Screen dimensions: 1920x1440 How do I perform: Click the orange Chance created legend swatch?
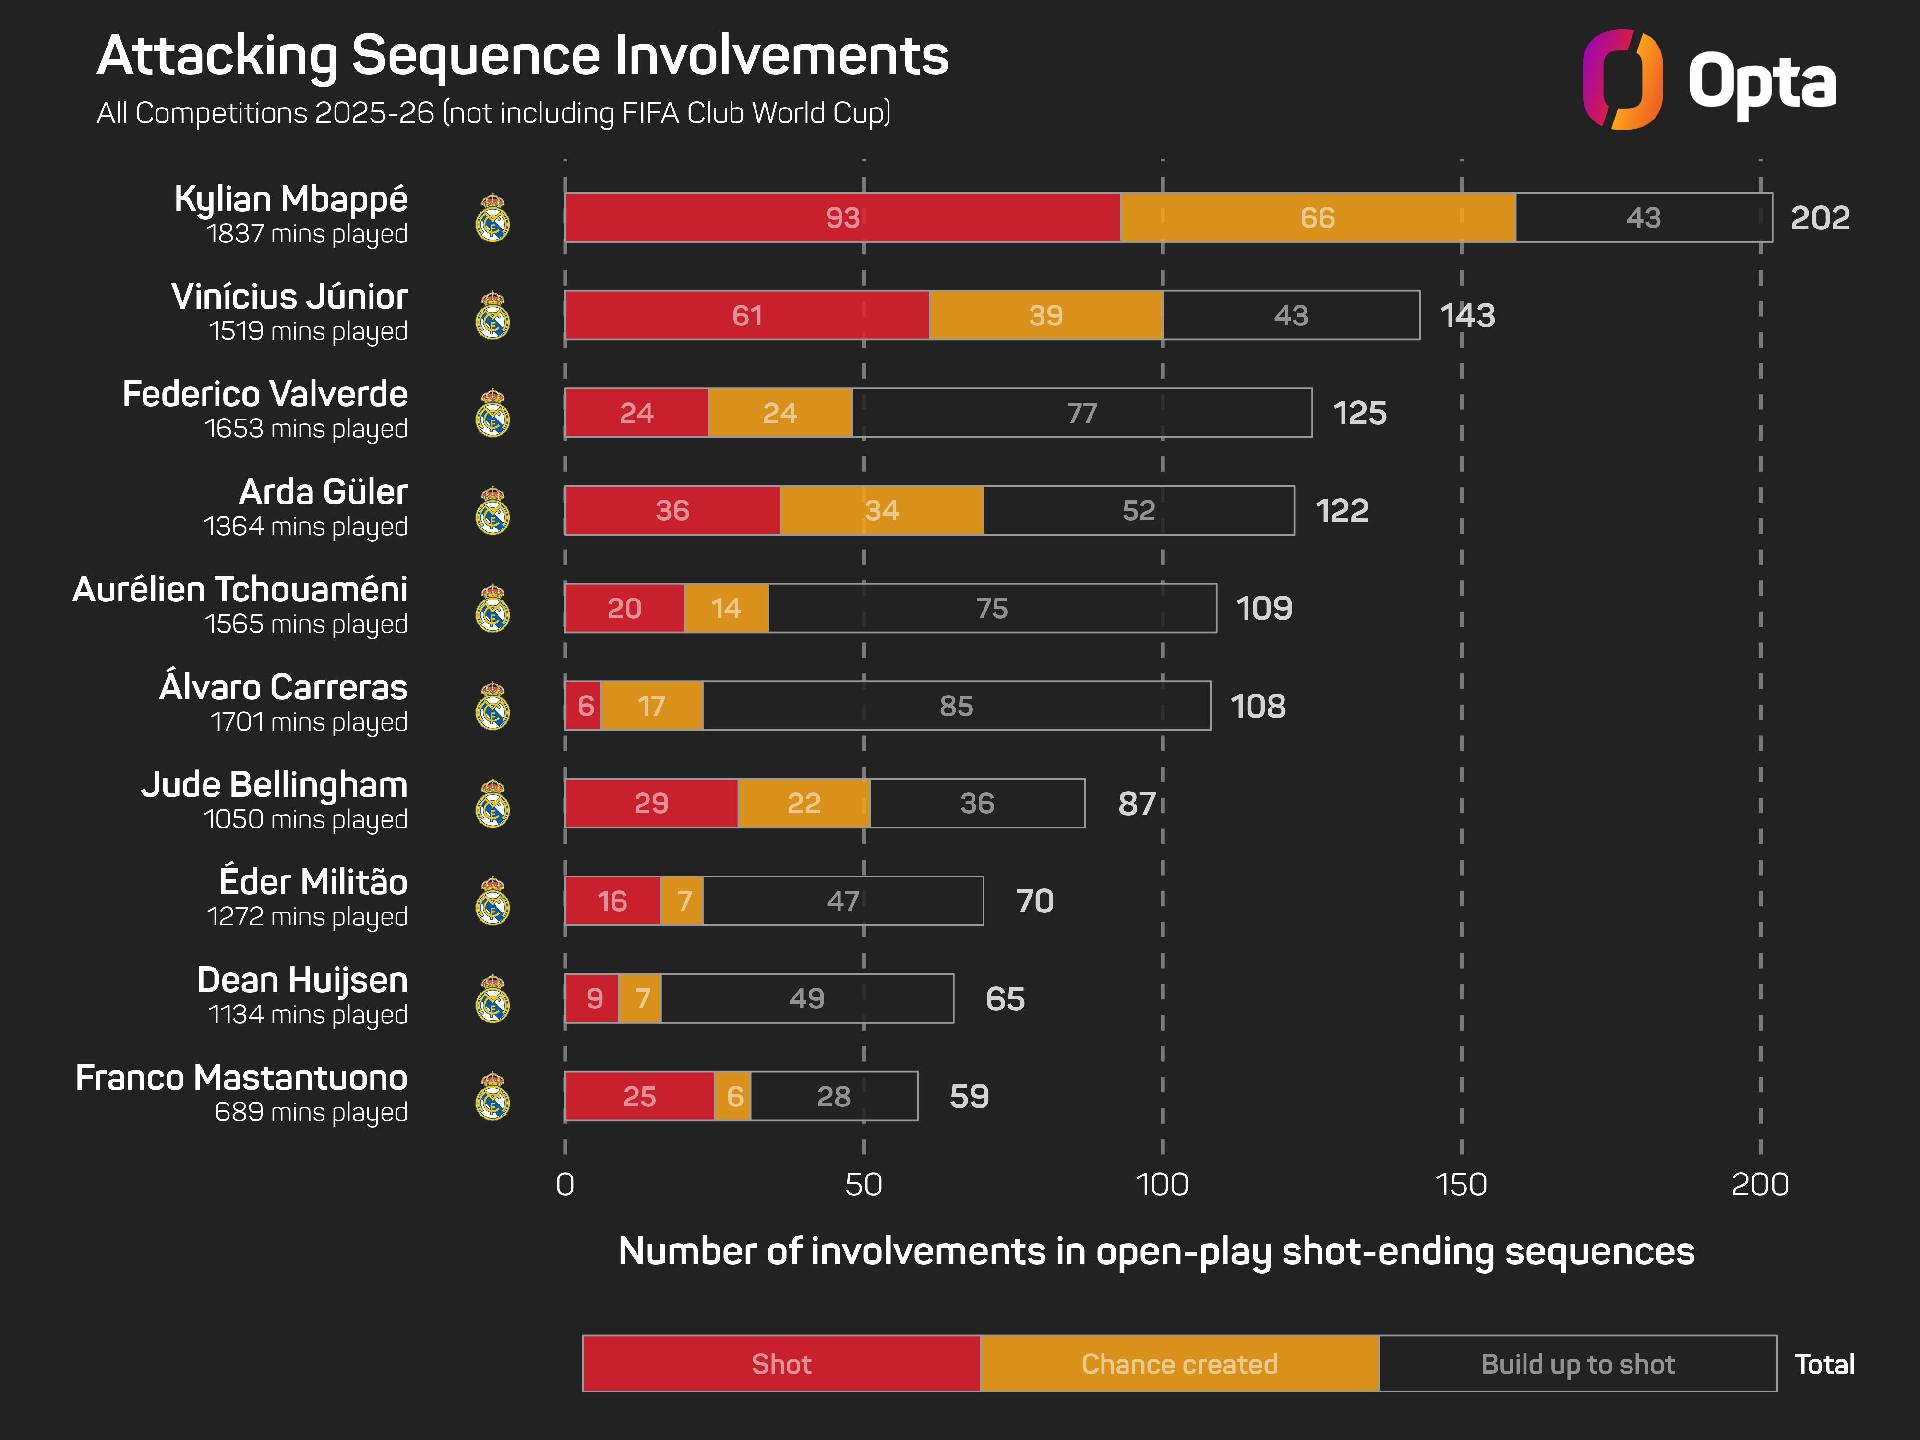(1179, 1364)
